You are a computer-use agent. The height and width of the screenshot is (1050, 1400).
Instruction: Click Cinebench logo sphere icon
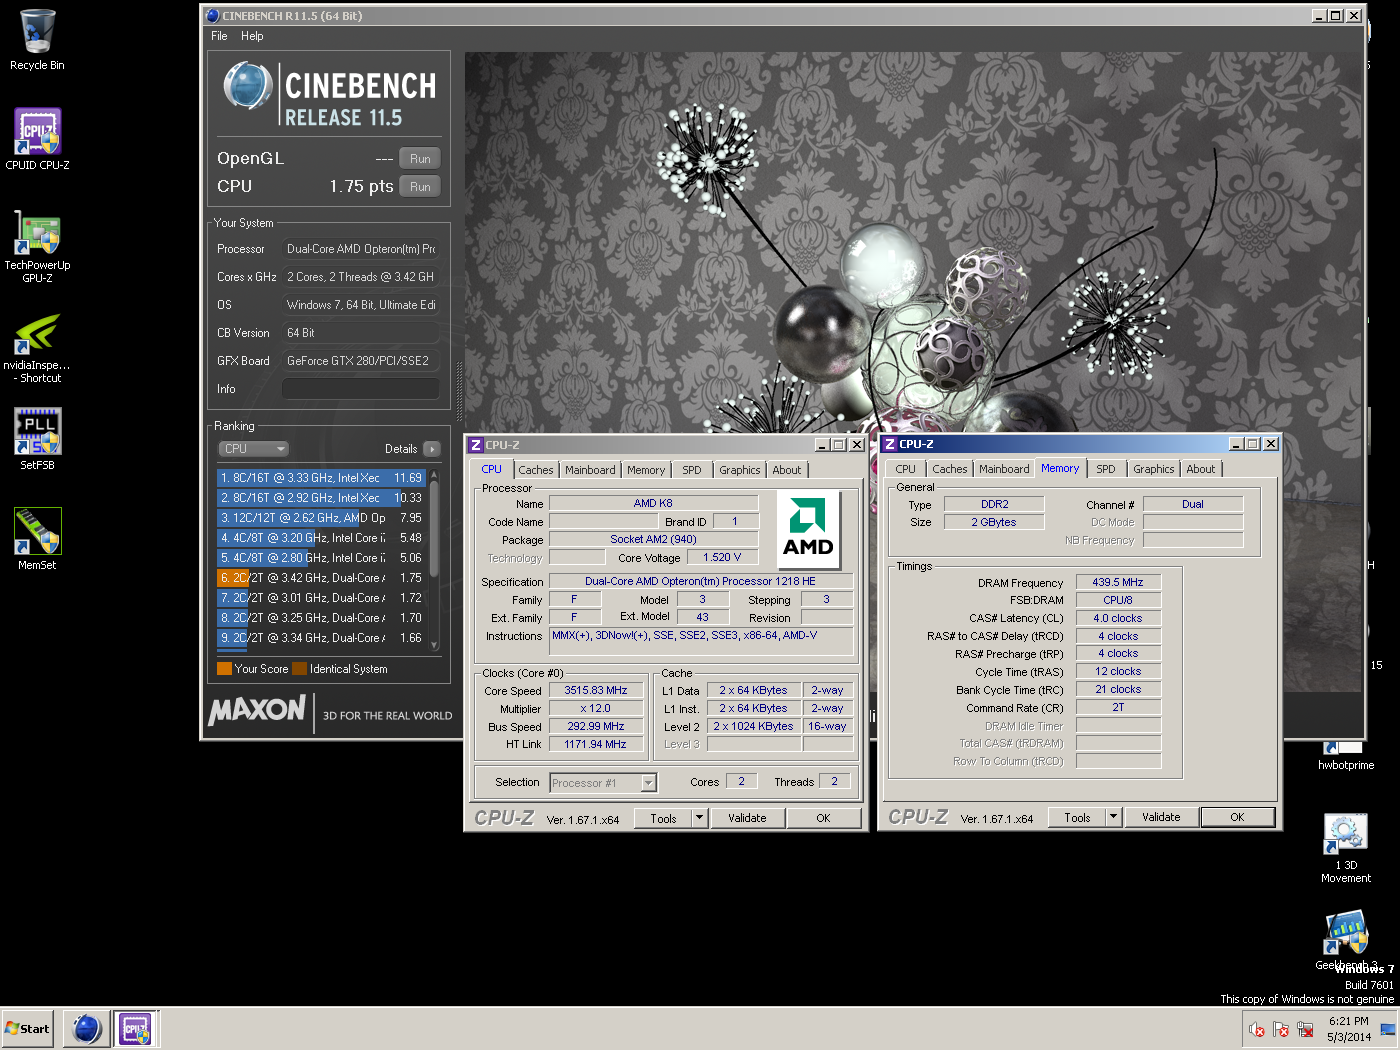pyautogui.click(x=248, y=86)
